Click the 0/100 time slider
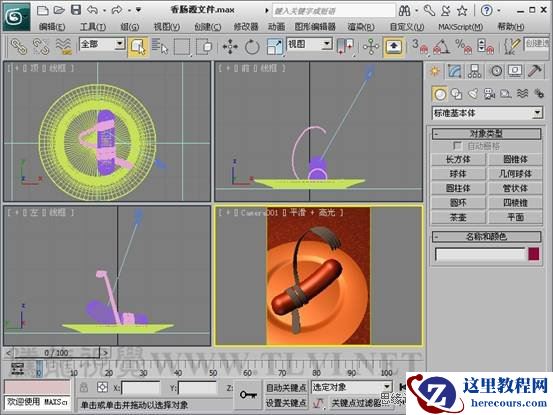The width and height of the screenshot is (553, 415). coord(57,352)
